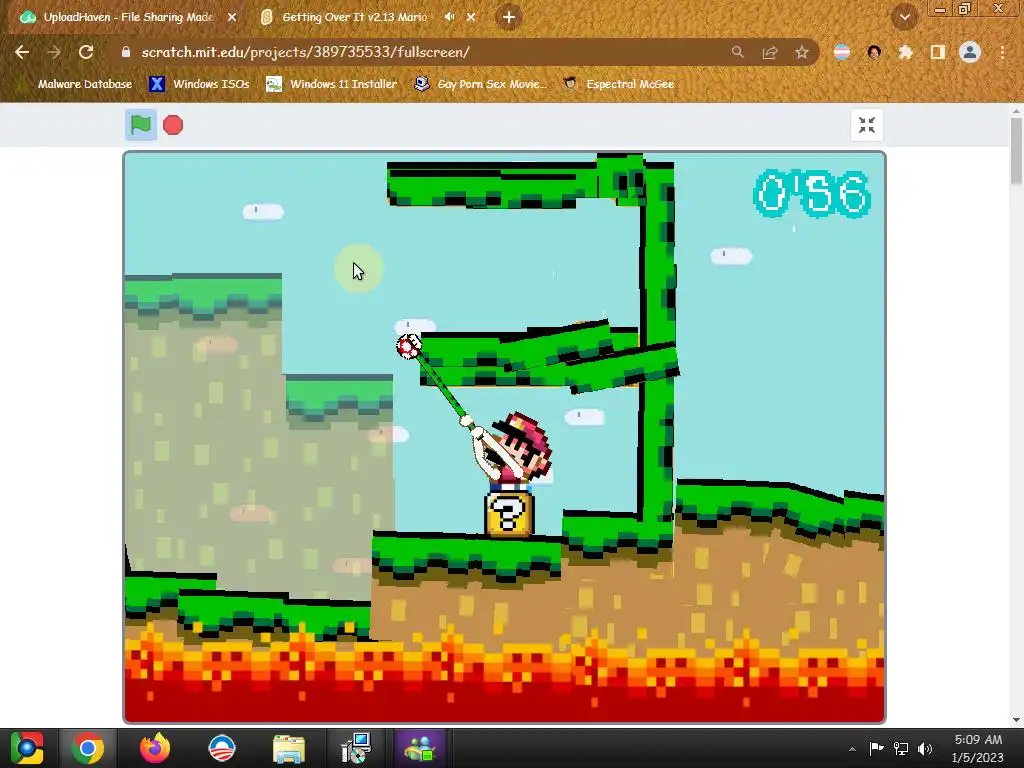Open Google Chrome from the taskbar
Viewport: 1024px width, 768px height.
point(88,748)
